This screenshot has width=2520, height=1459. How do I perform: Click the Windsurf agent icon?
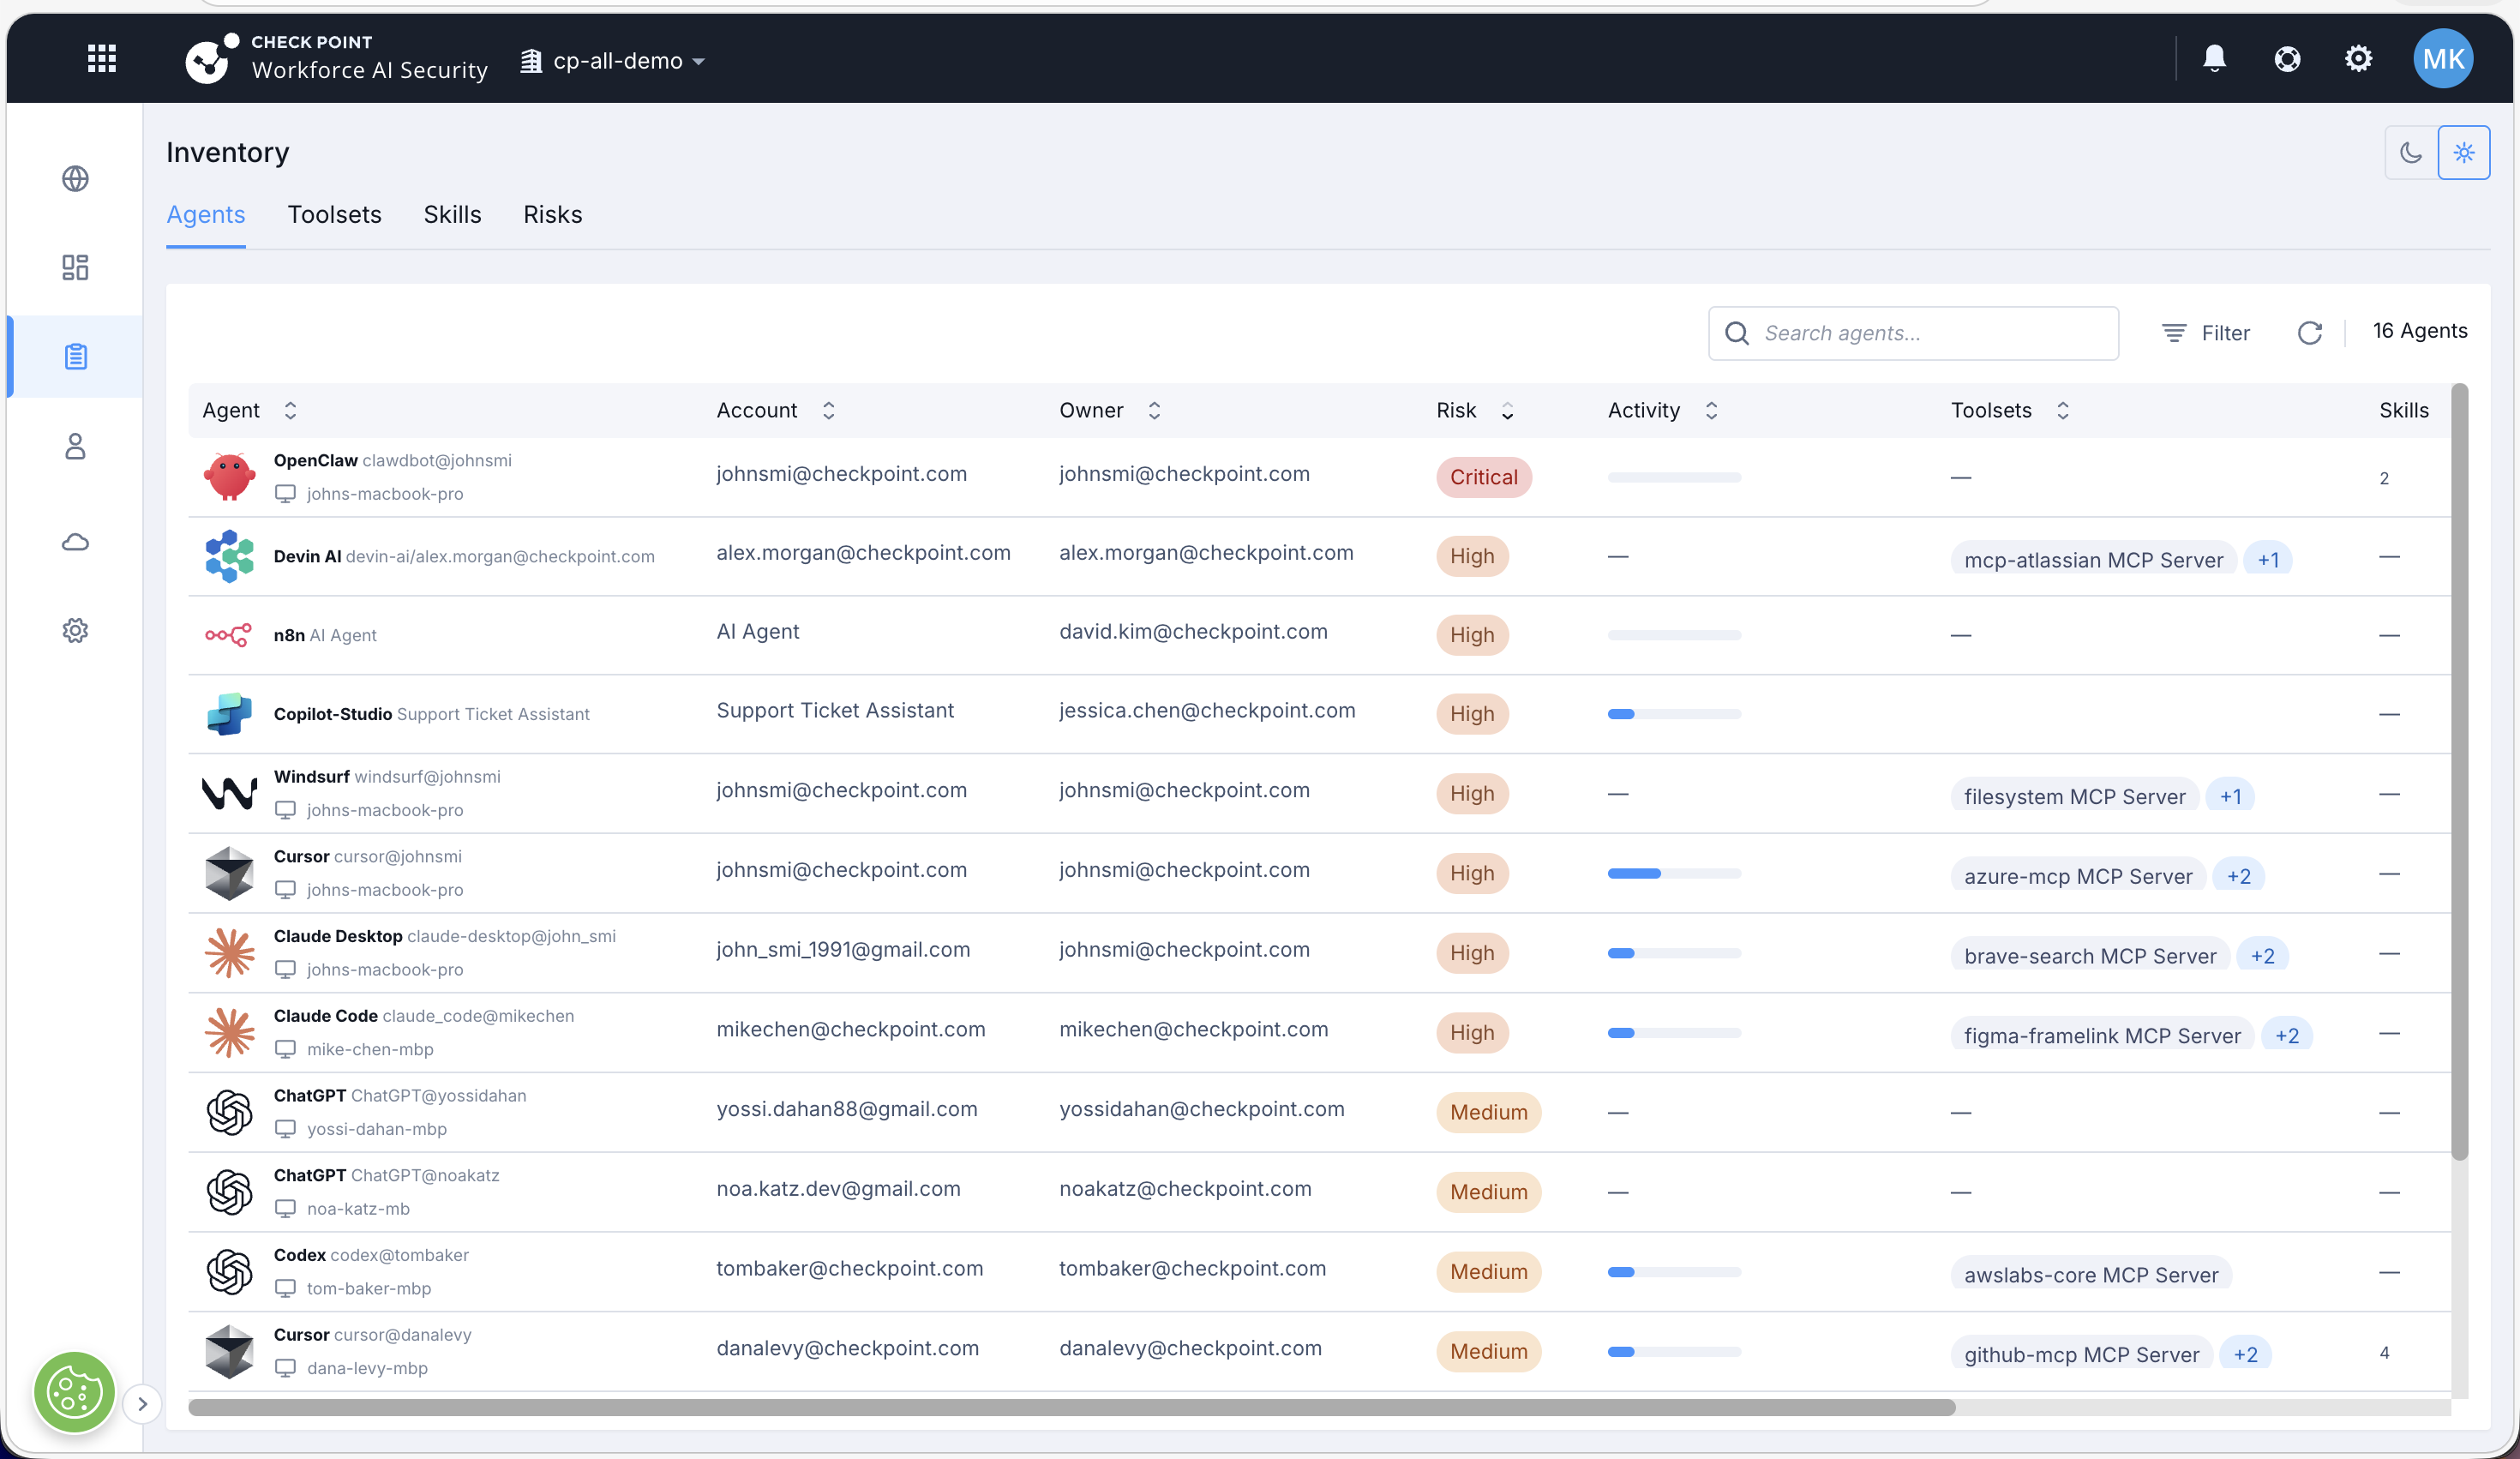229,793
